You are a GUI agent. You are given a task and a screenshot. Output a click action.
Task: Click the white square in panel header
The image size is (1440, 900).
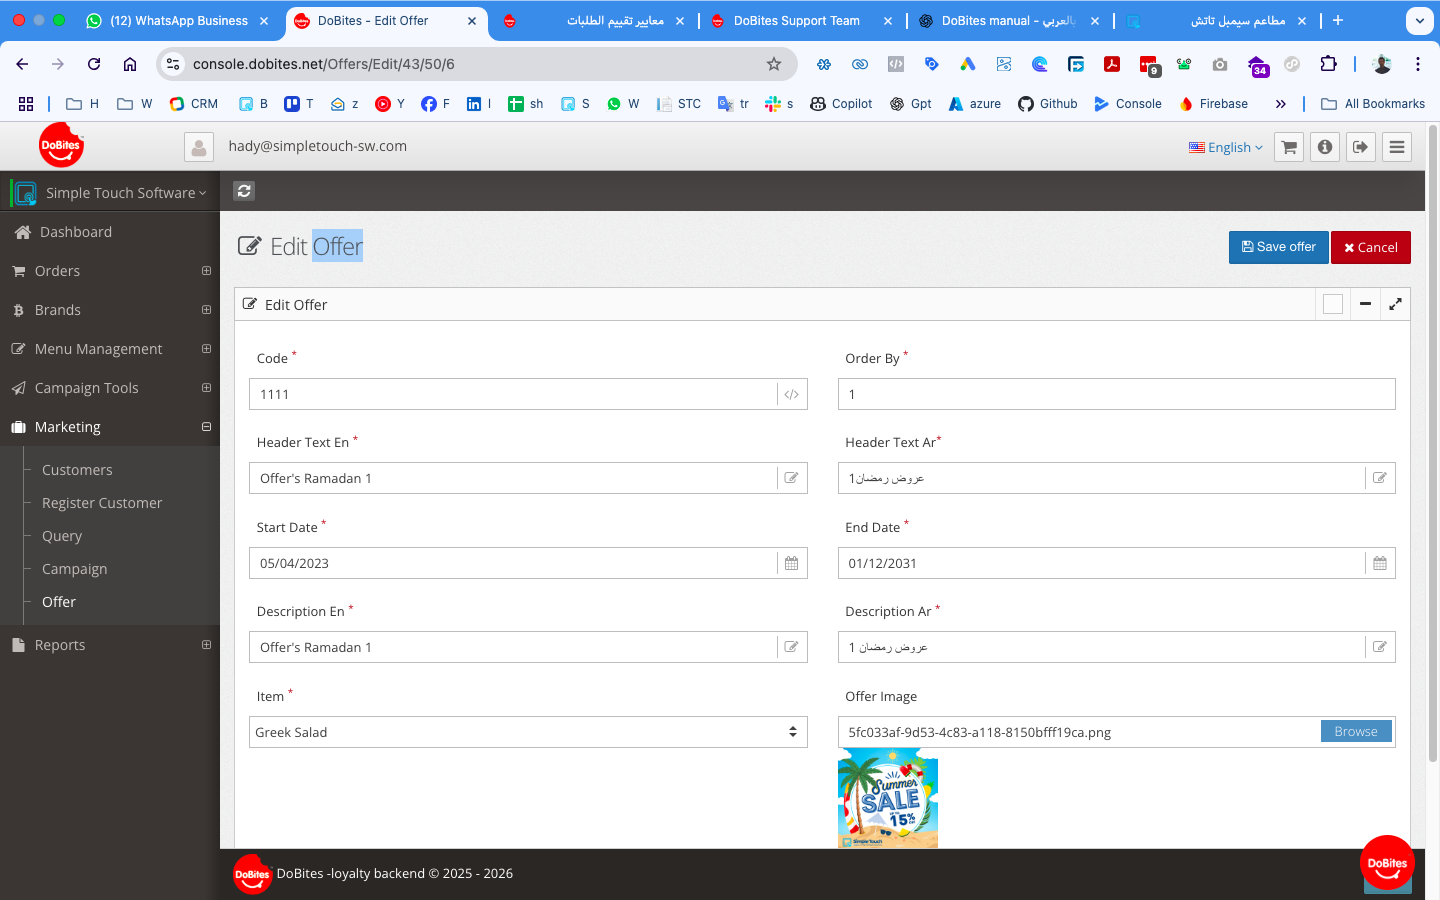1332,304
